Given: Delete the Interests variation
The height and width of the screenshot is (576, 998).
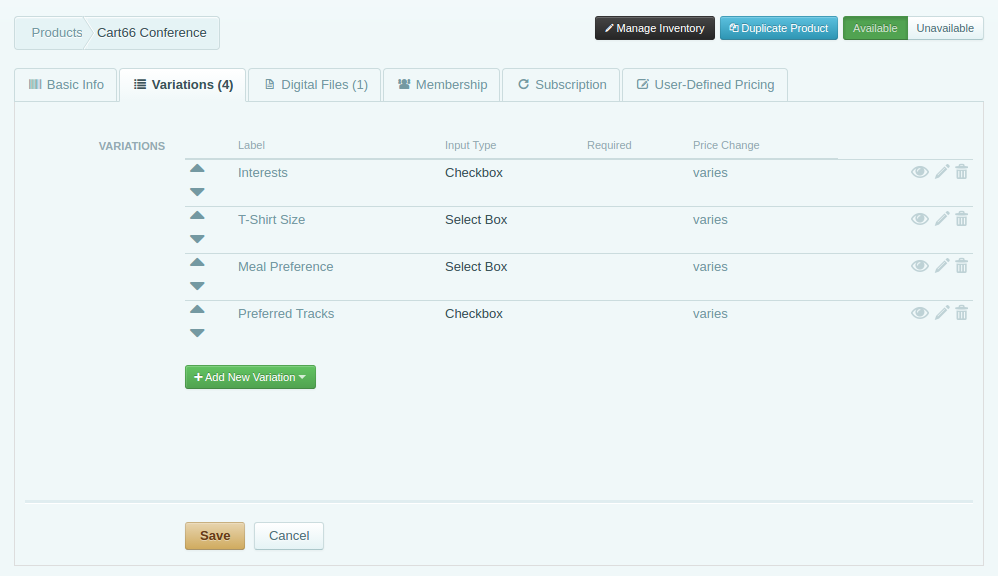Looking at the screenshot, I should 962,172.
